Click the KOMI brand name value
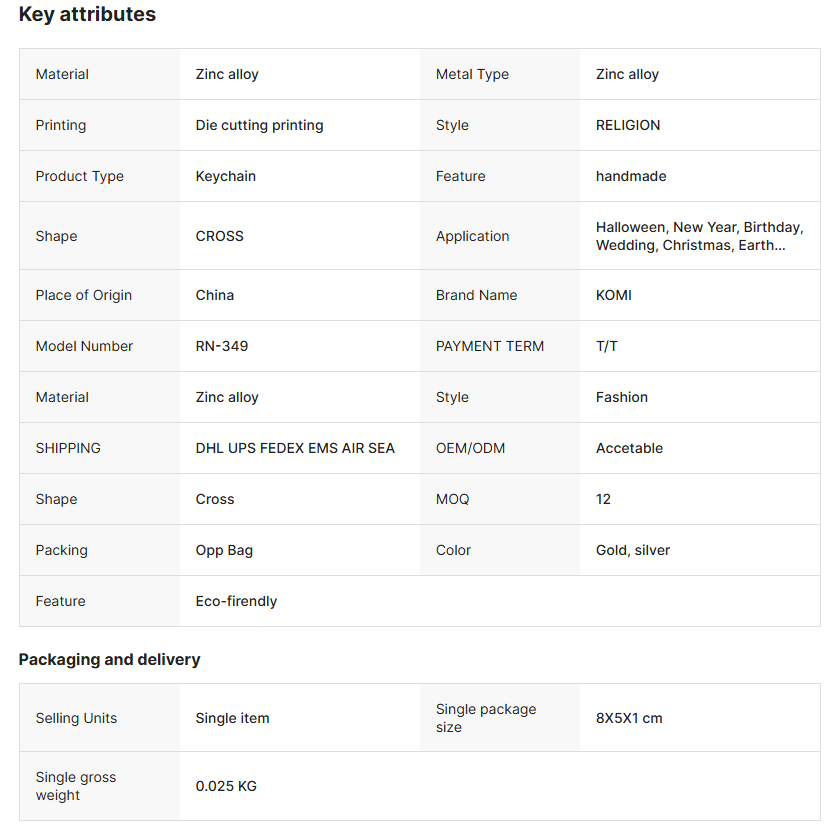 614,295
